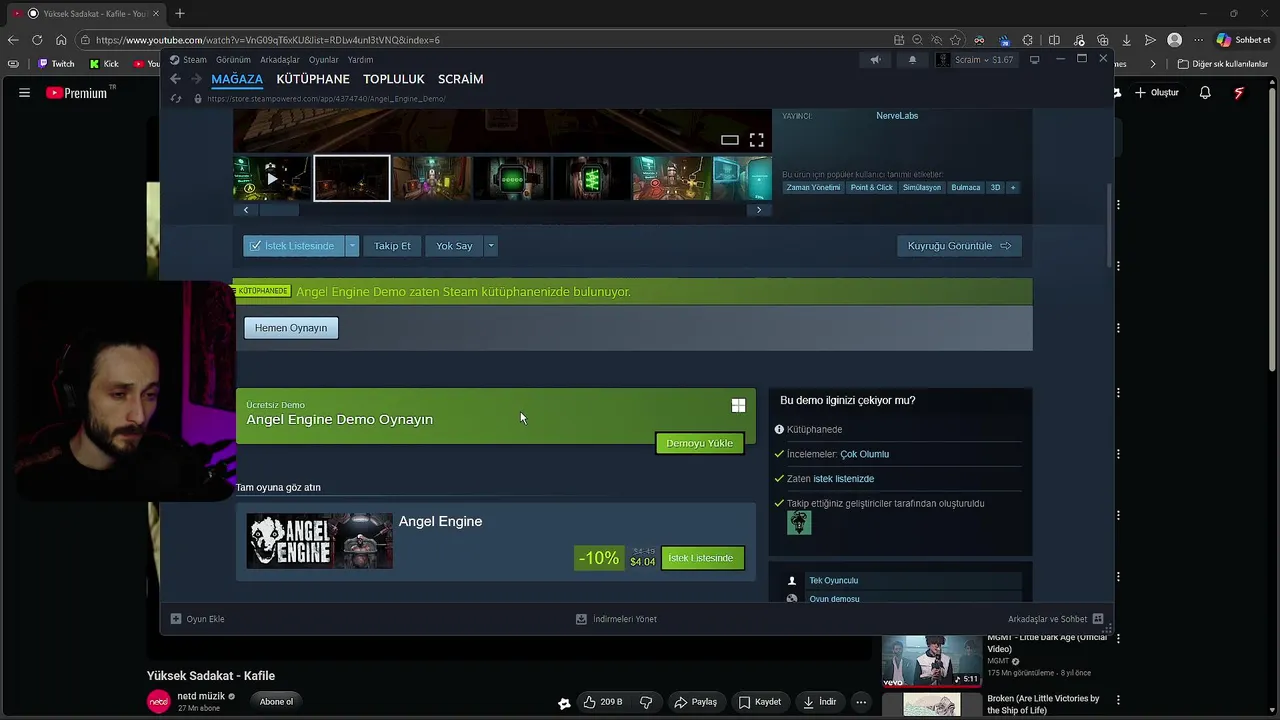
Task: Open the MGMT Little Dark Age video thumbnail
Action: pyautogui.click(x=932, y=661)
